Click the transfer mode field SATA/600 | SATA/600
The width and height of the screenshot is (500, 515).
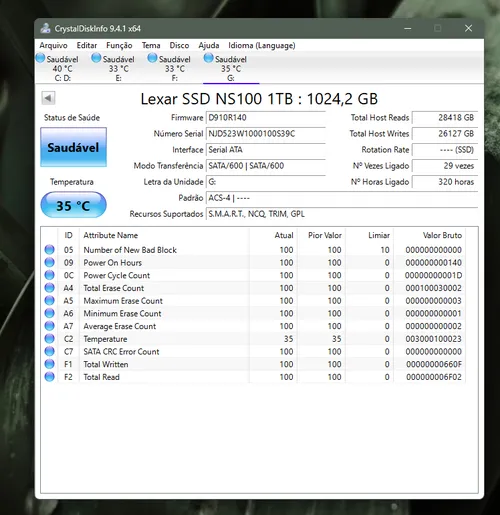coord(266,166)
